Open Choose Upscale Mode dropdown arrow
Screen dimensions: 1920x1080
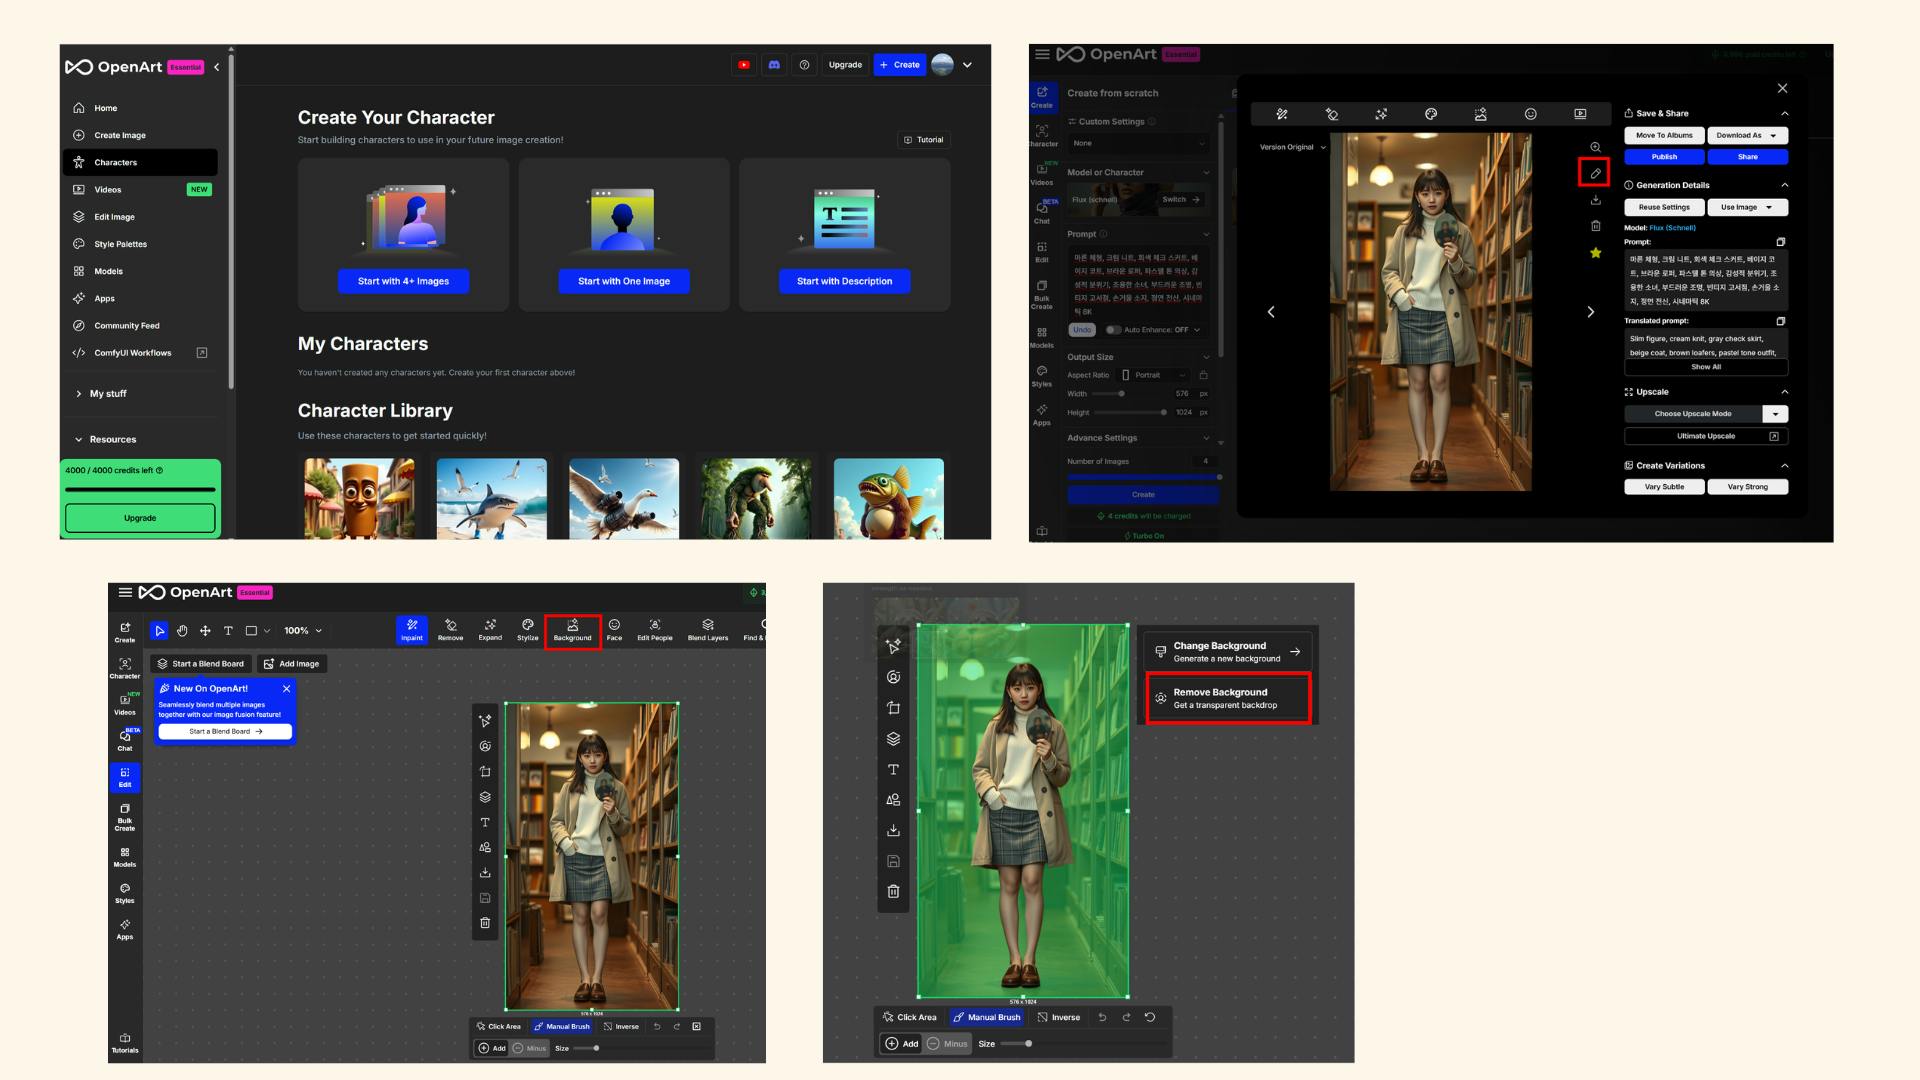1775,414
